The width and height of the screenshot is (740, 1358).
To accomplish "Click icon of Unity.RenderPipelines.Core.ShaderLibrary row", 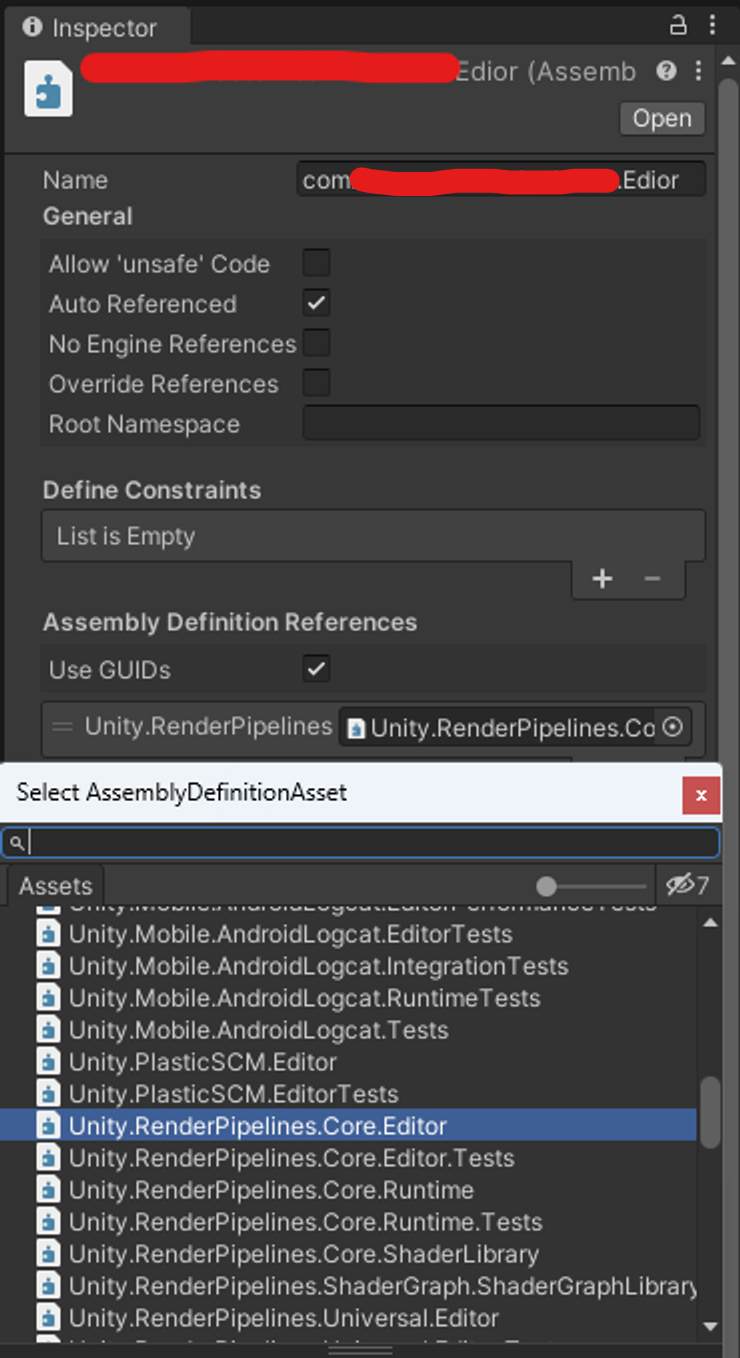I will tap(48, 1254).
